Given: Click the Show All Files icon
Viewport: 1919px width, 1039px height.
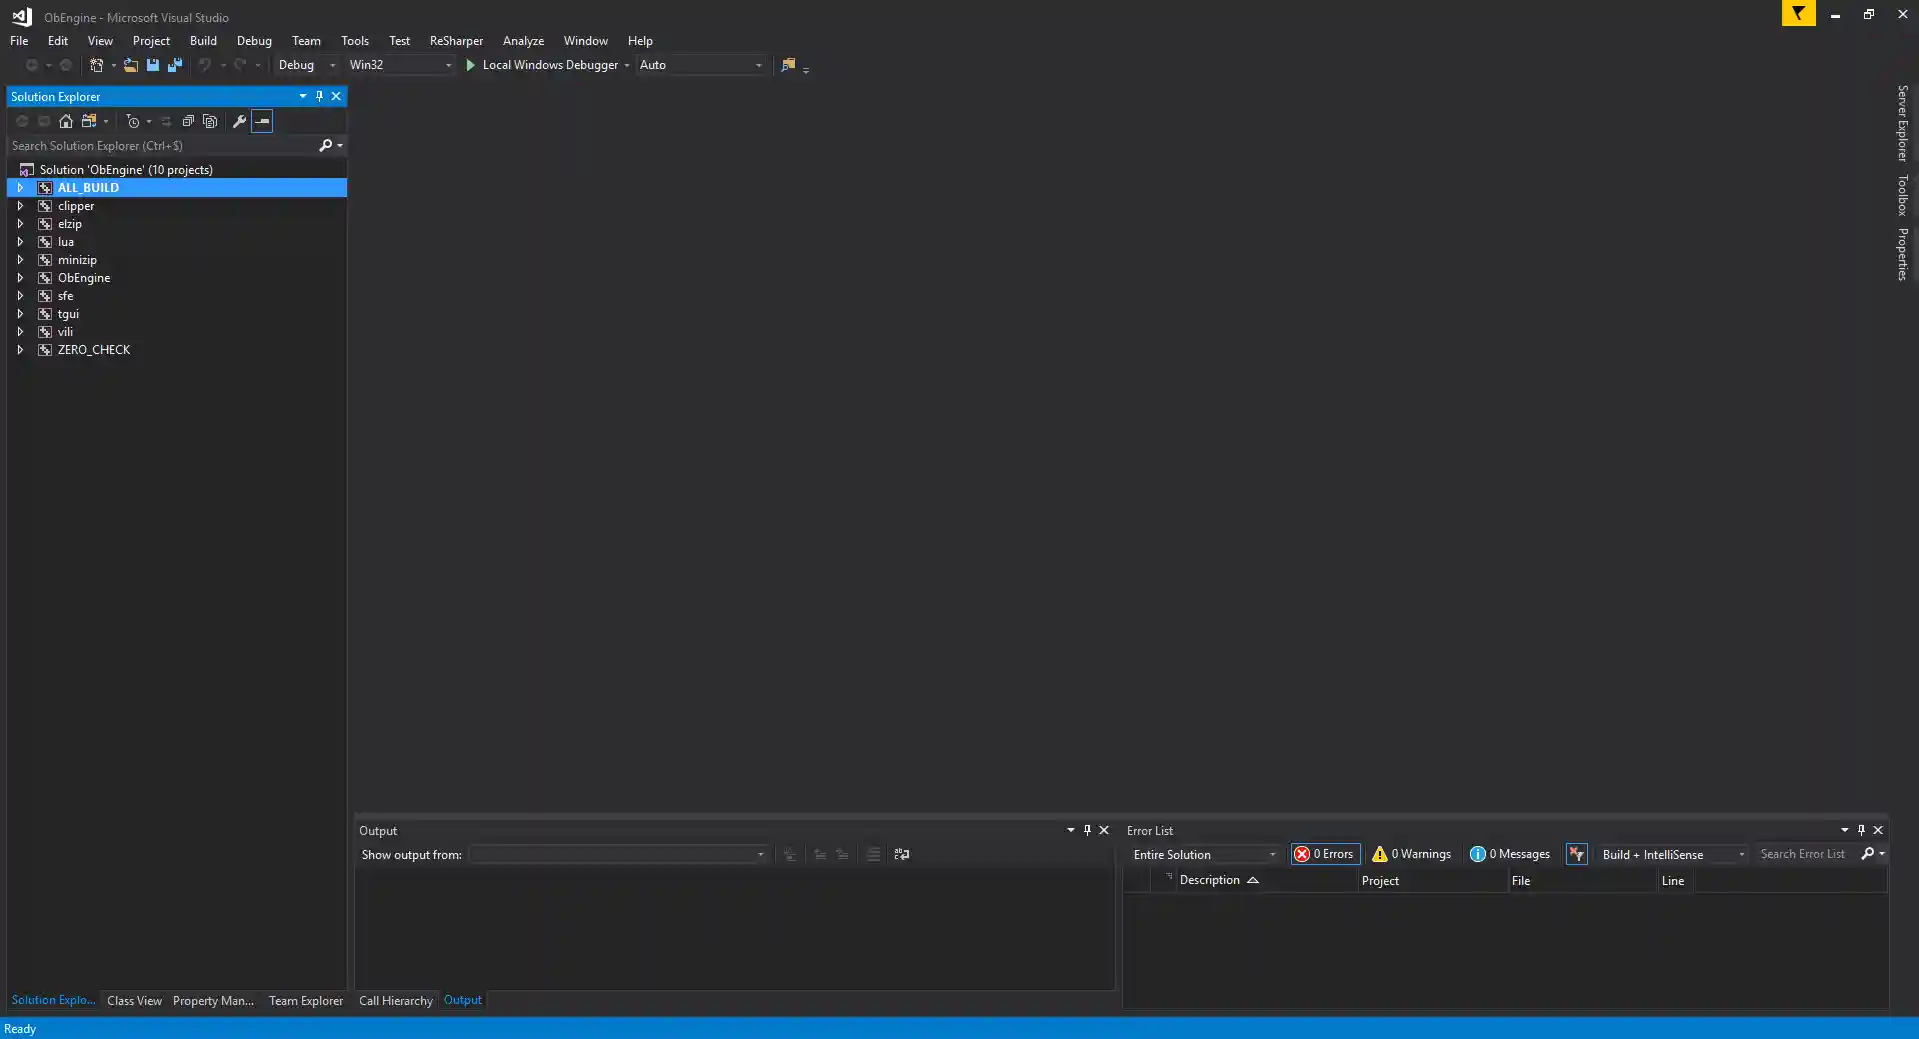Looking at the screenshot, I should [210, 121].
